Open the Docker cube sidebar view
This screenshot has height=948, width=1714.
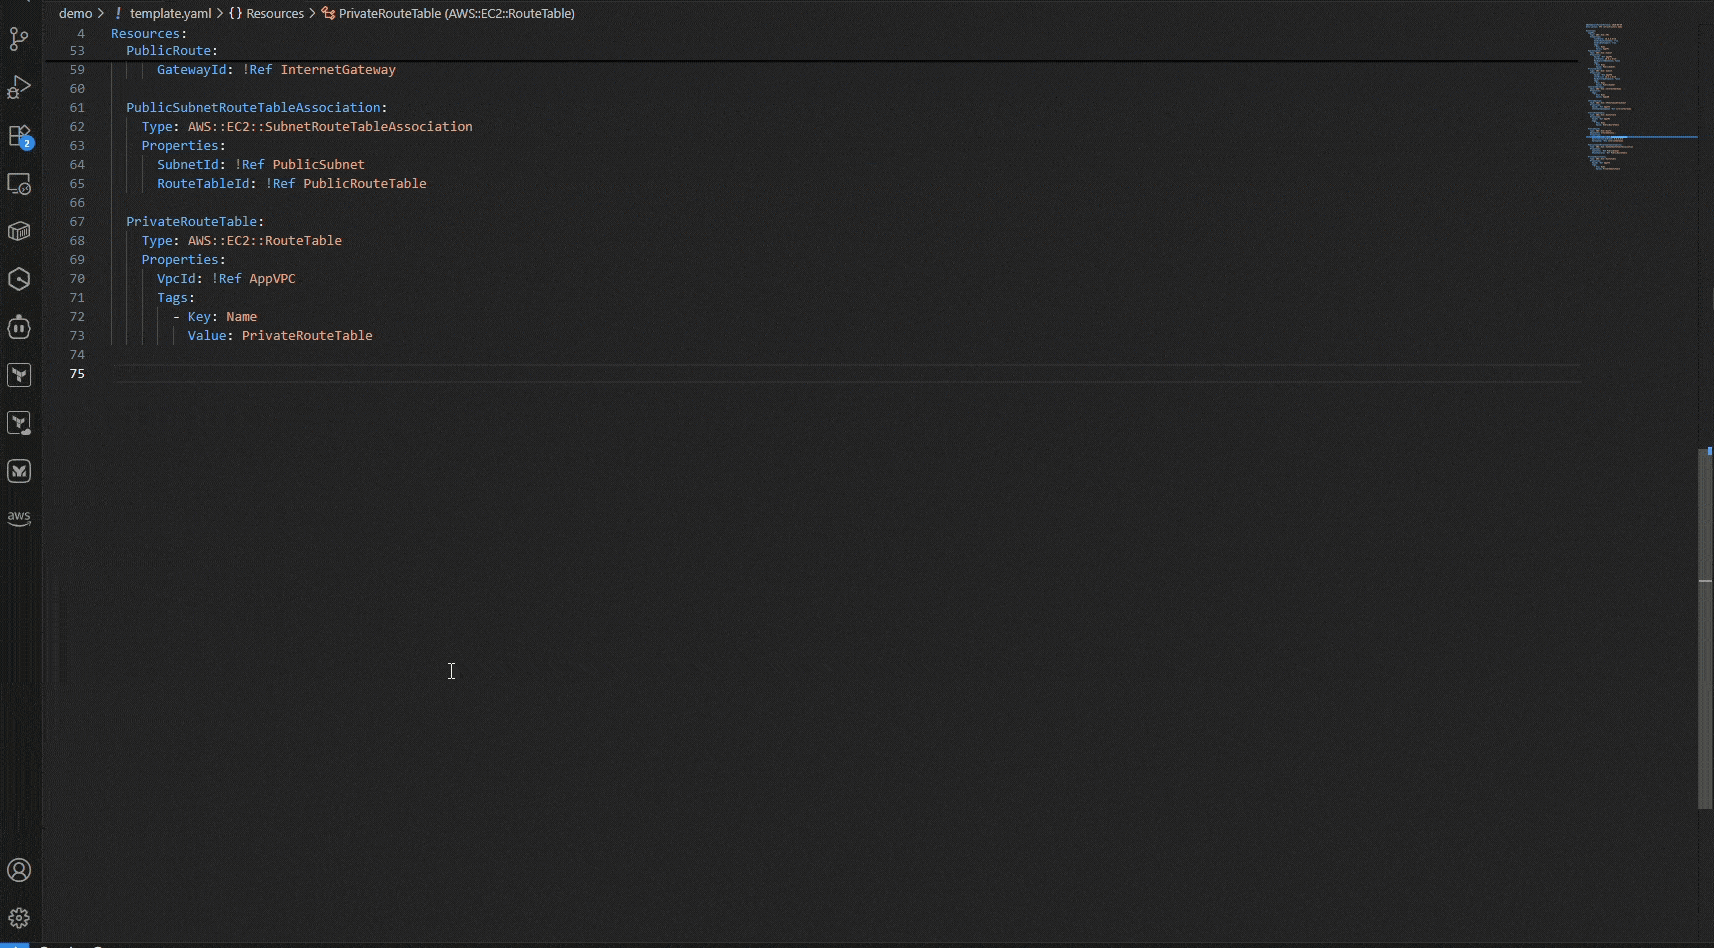pyautogui.click(x=18, y=231)
